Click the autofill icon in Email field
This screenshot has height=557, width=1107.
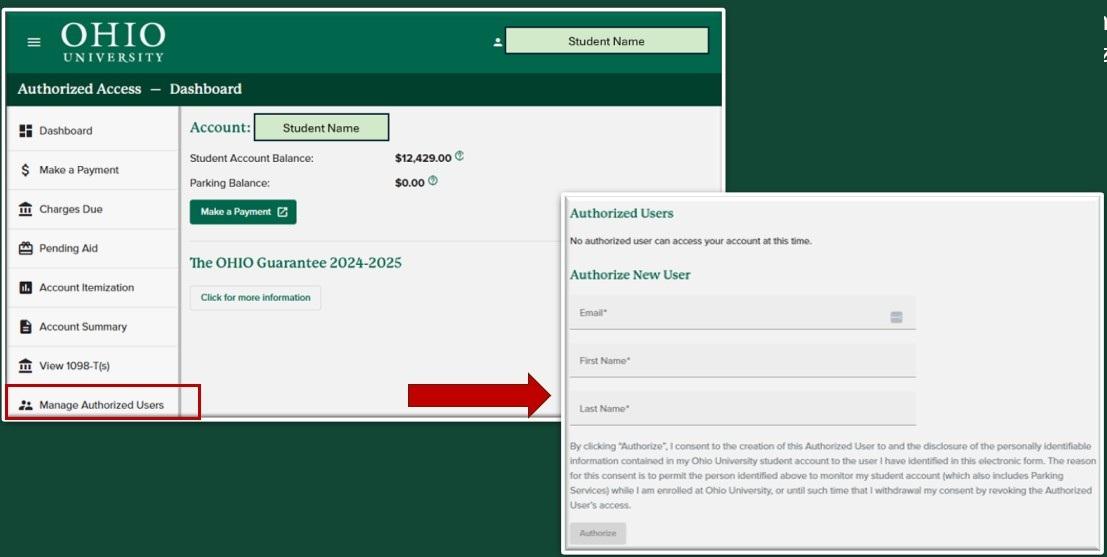click(x=896, y=317)
